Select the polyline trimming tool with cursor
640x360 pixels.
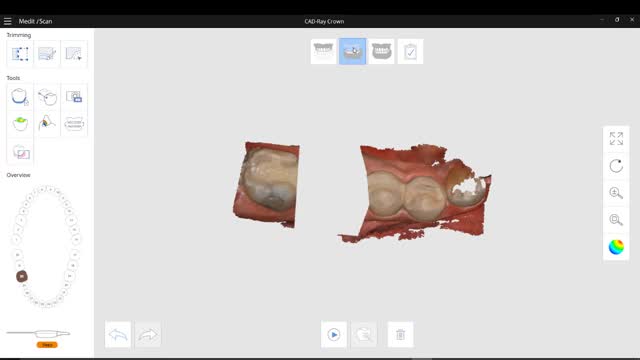tap(74, 53)
